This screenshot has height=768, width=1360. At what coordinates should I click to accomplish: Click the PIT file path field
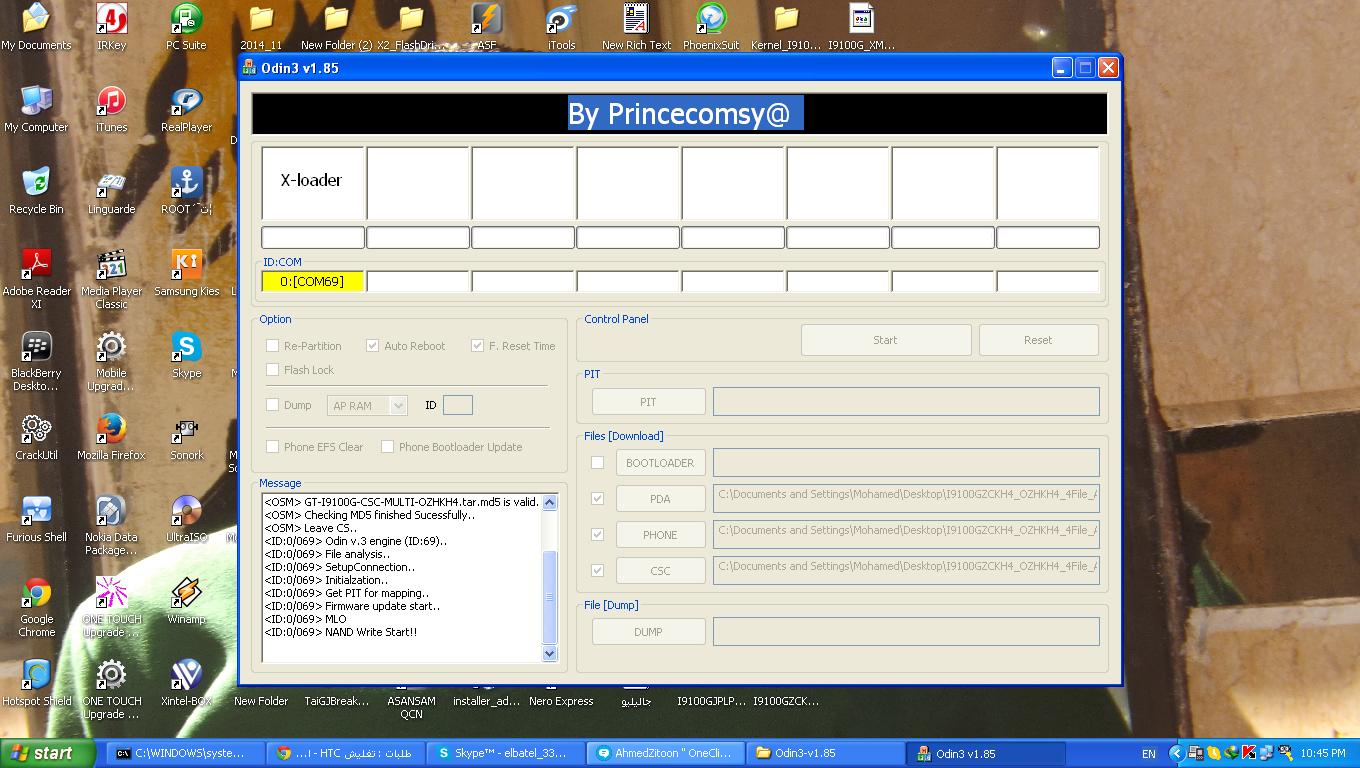906,402
